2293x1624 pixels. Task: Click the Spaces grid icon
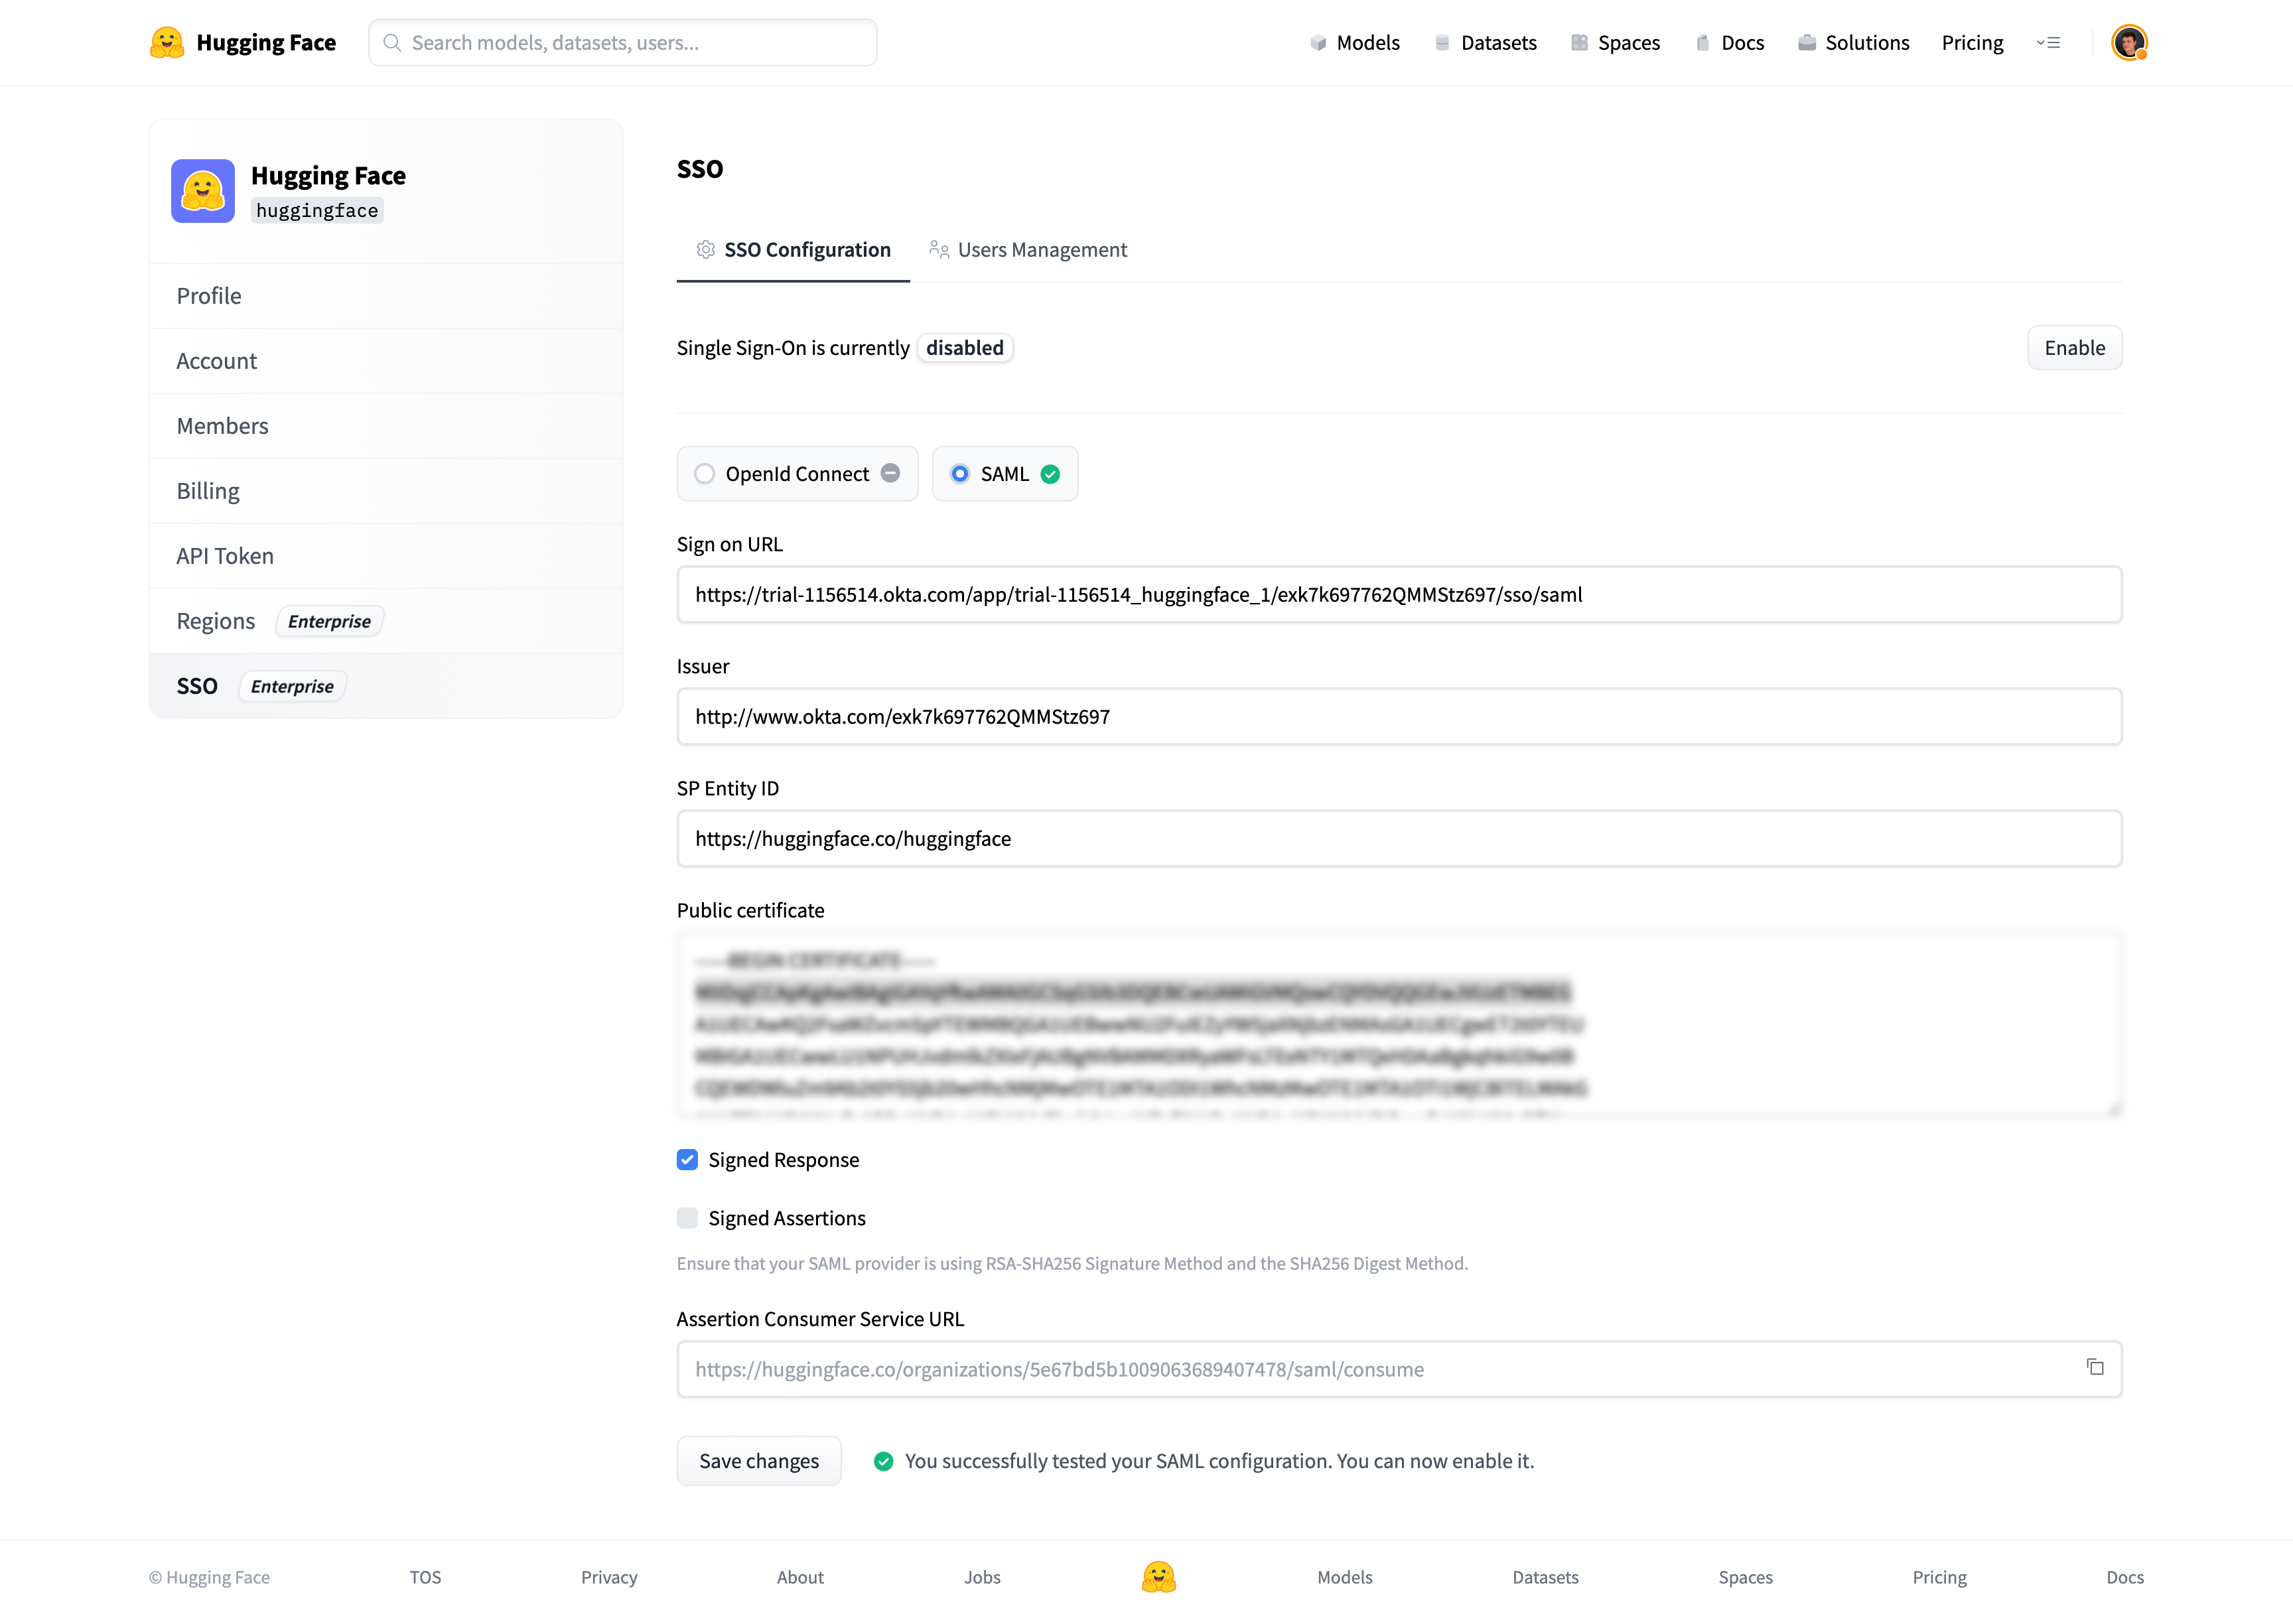(1580, 42)
